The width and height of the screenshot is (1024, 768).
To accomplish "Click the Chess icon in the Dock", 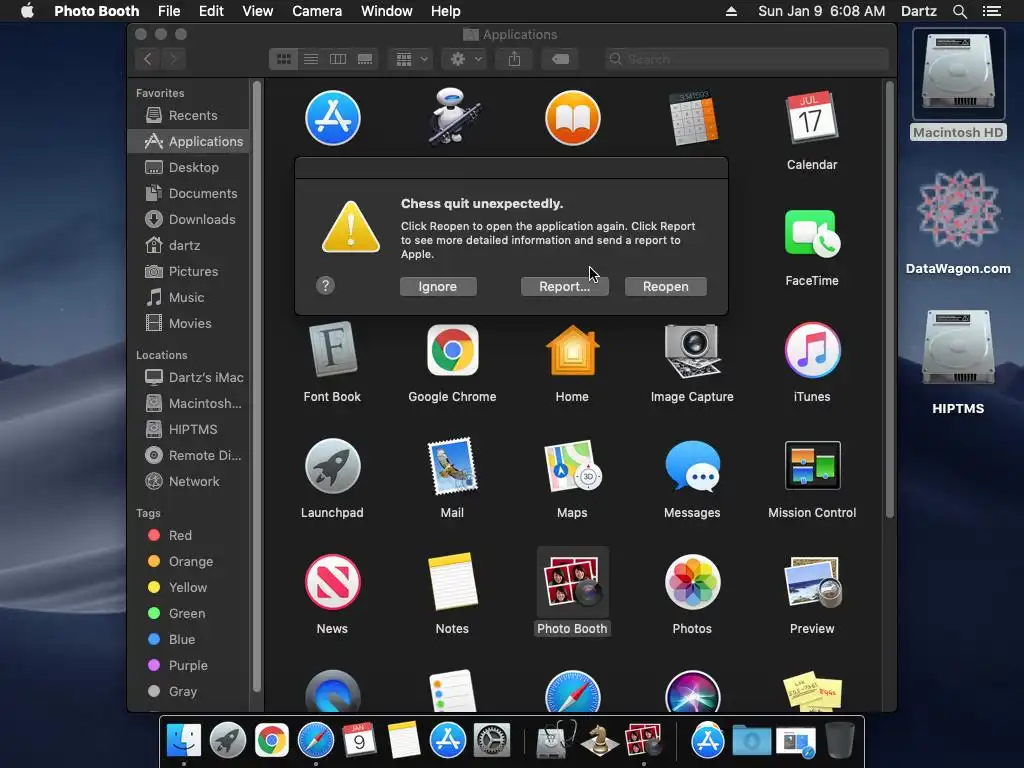I will point(599,741).
